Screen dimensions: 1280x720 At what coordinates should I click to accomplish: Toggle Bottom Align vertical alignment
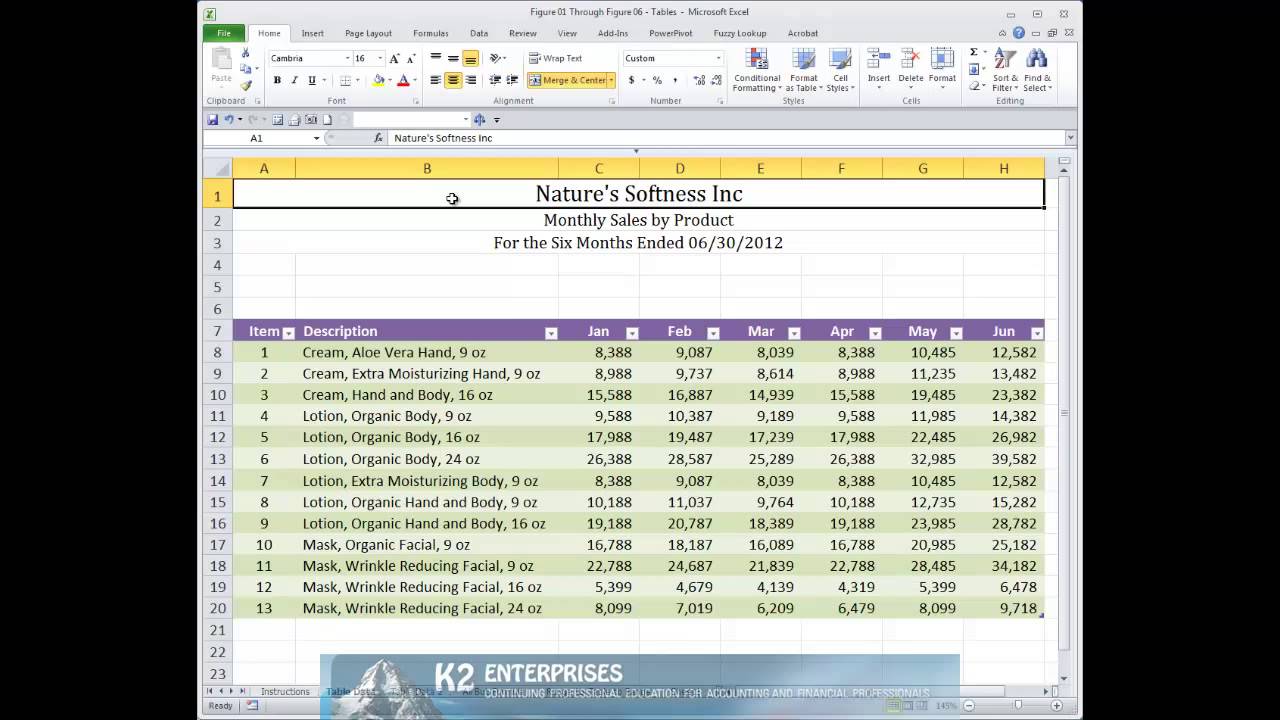[471, 58]
